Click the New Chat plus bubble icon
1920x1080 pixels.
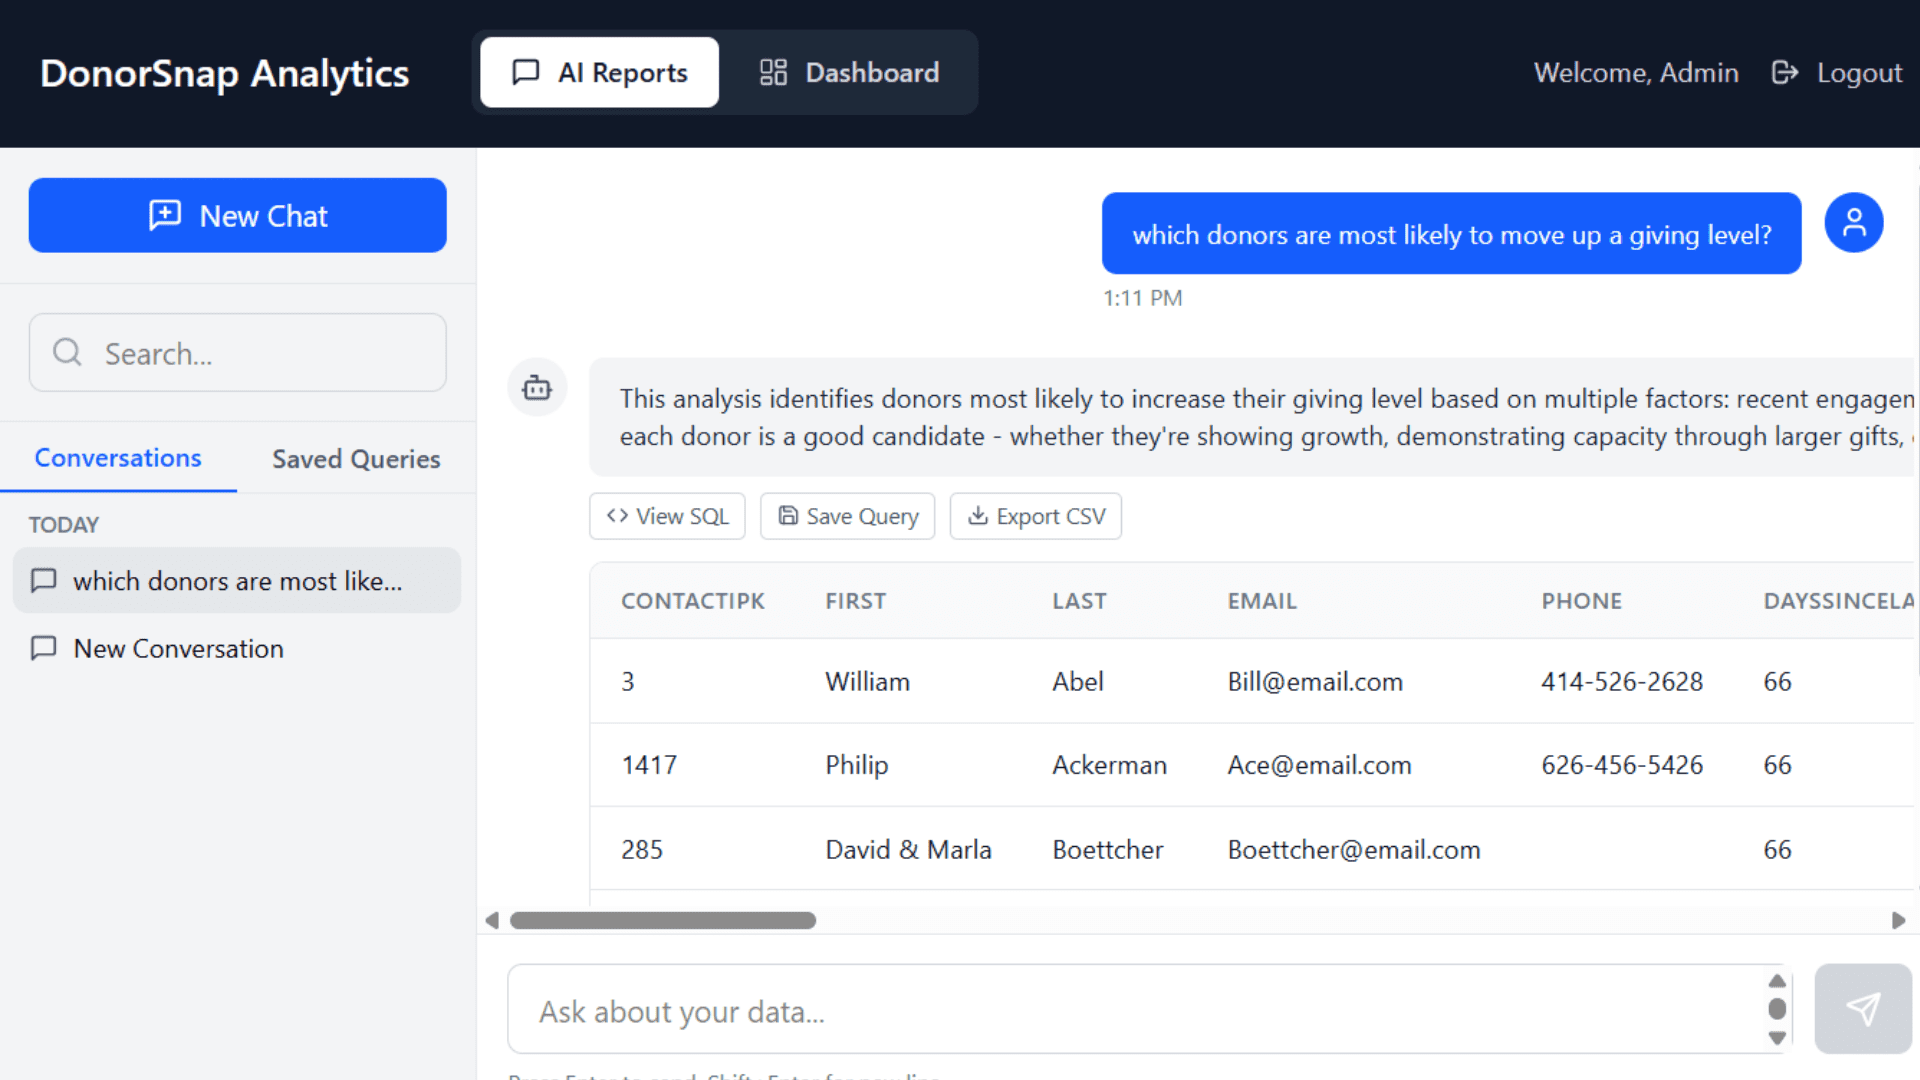coord(165,215)
